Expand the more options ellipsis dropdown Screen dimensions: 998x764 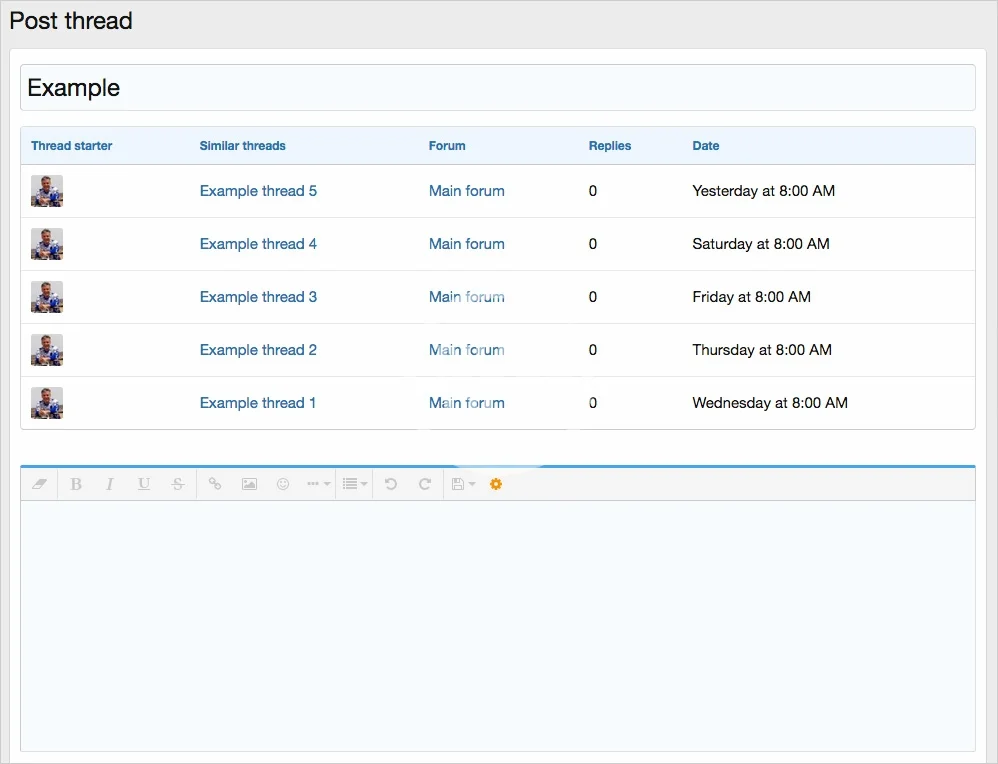[x=318, y=484]
